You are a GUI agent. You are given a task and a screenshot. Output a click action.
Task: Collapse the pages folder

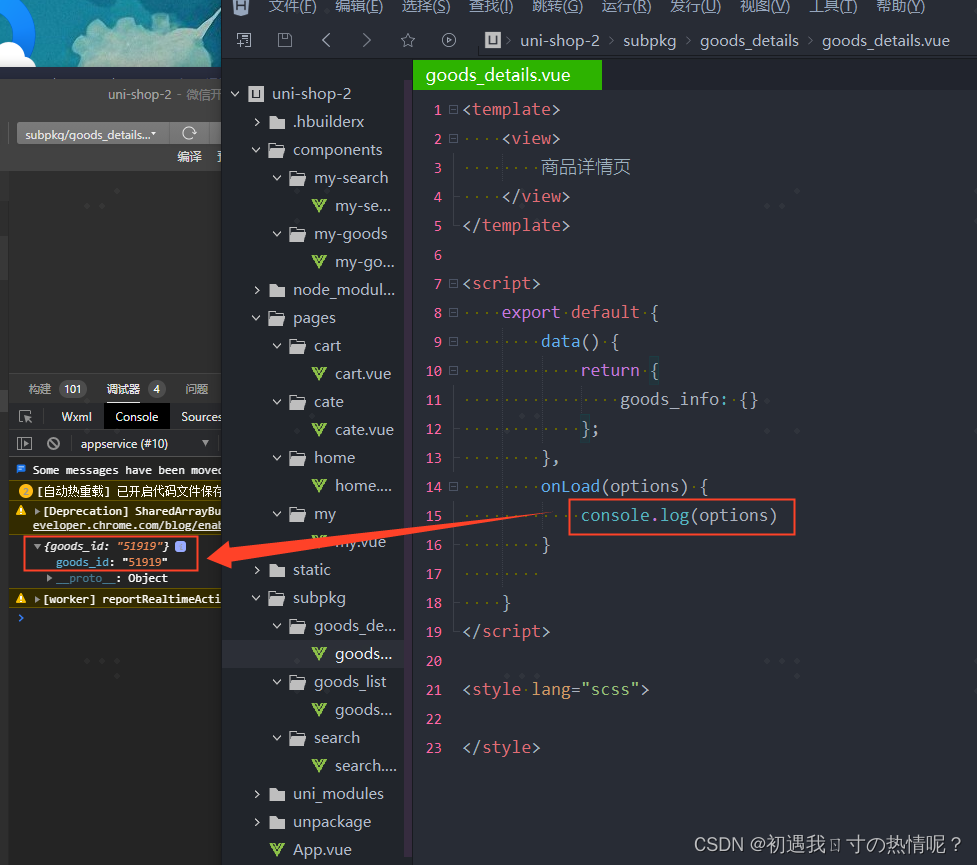(x=256, y=318)
